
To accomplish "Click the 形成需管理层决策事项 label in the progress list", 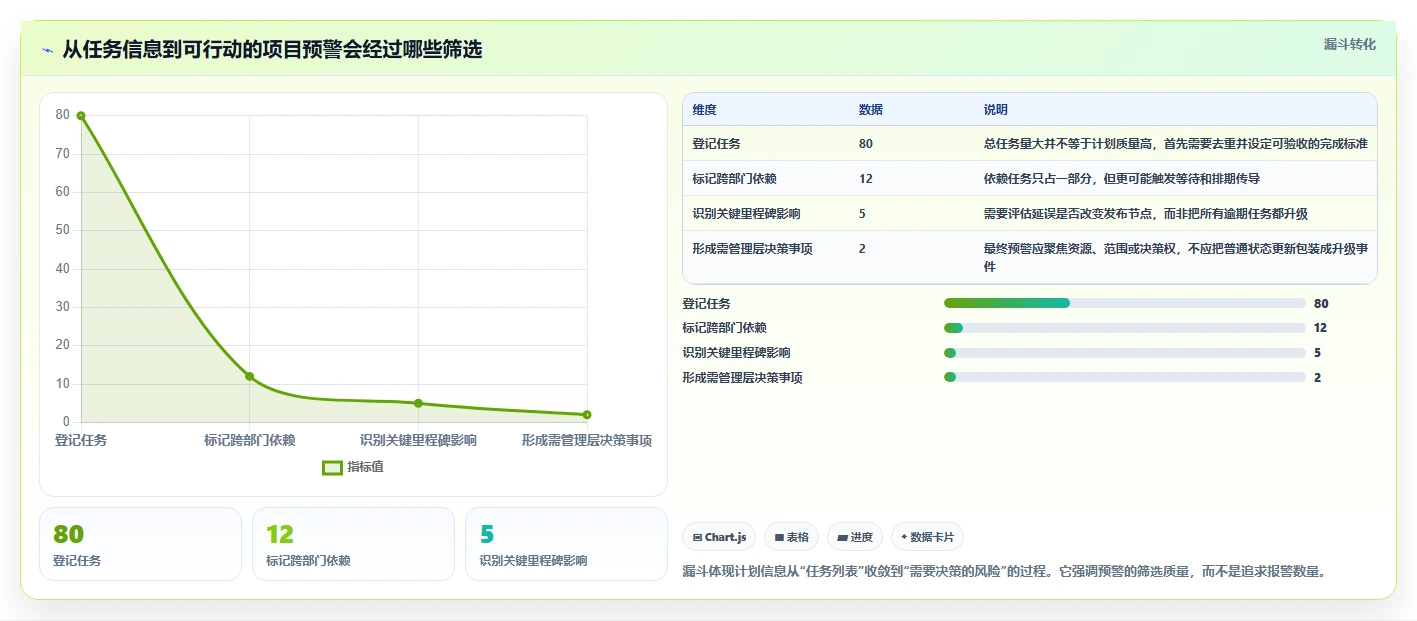I will tap(742, 378).
